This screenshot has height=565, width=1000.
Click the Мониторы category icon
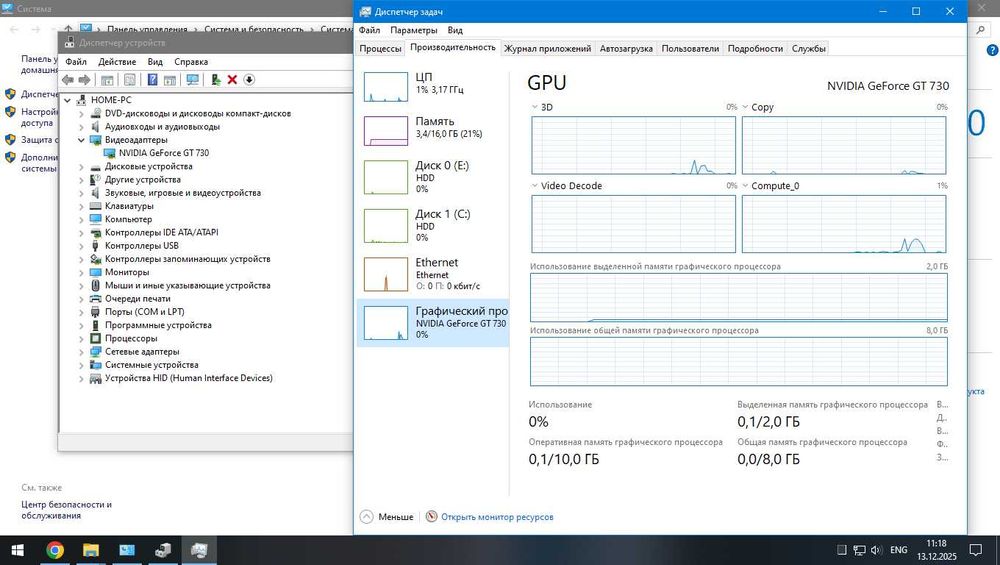coord(96,272)
